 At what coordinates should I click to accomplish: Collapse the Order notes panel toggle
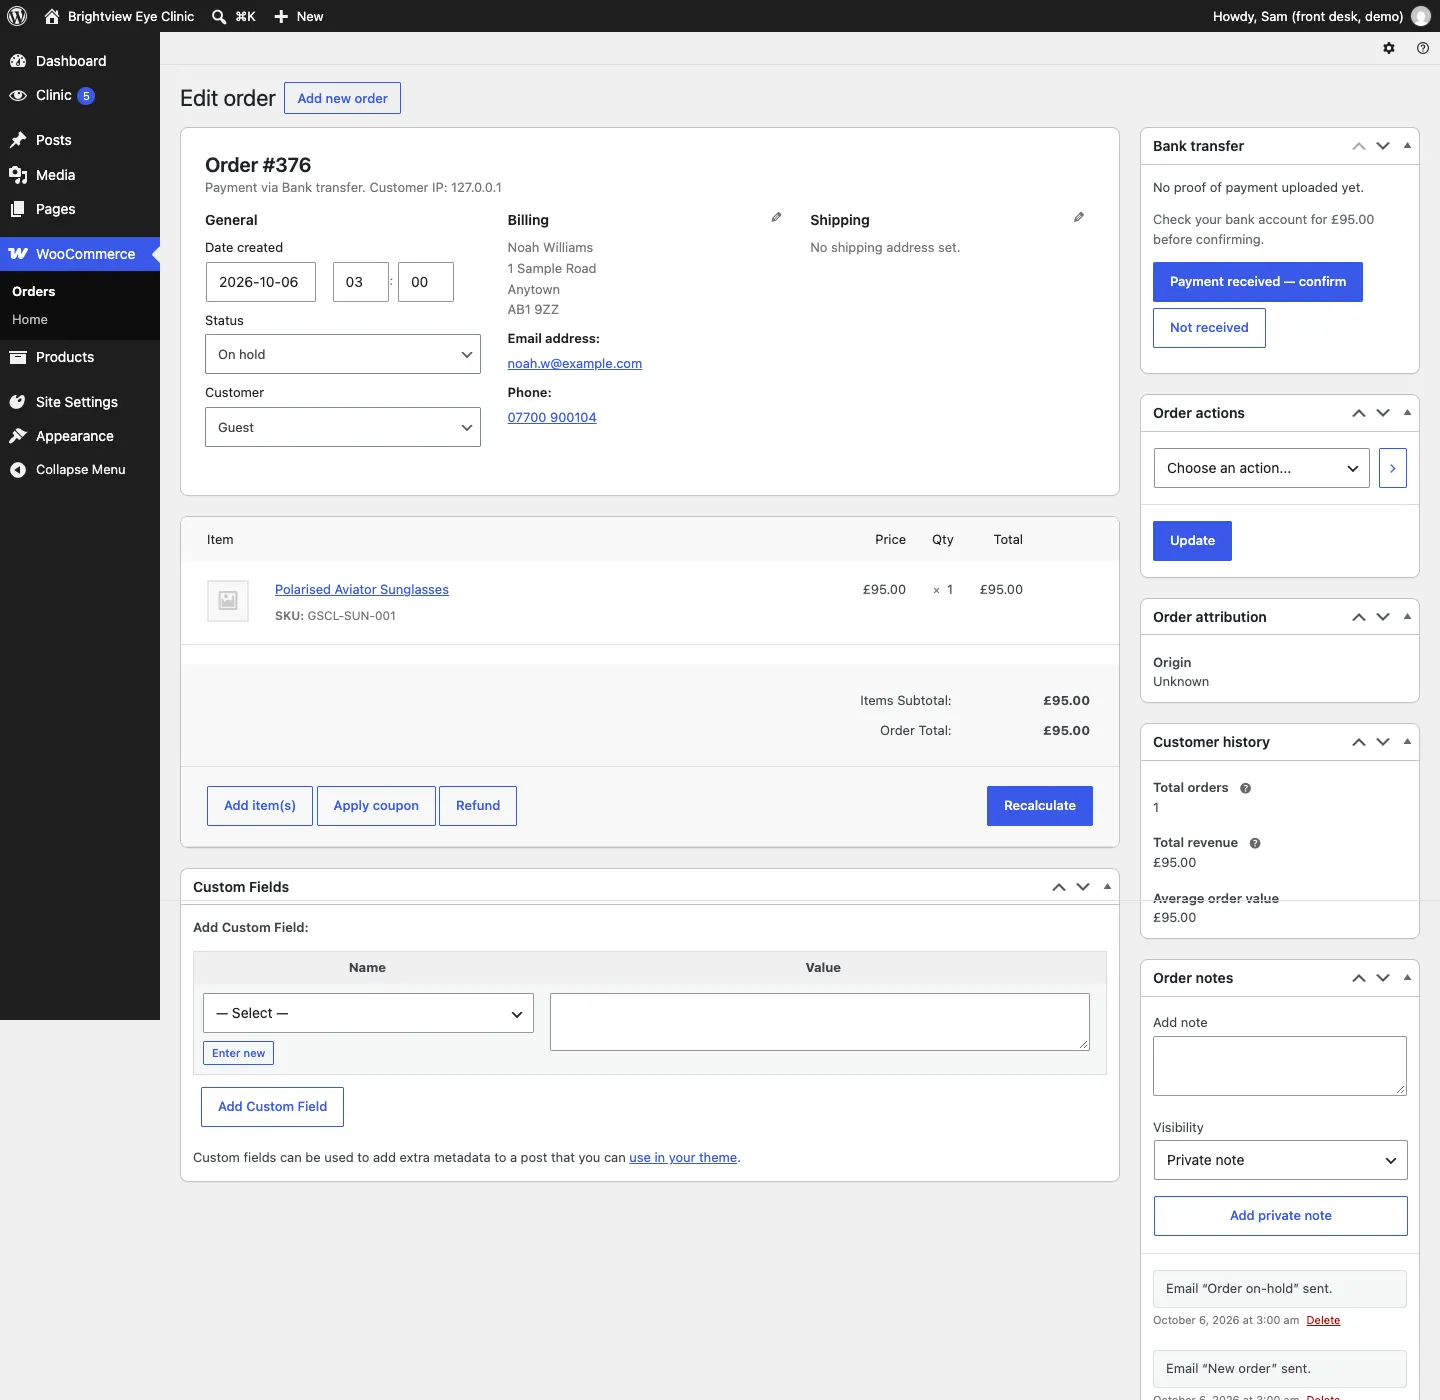[1407, 978]
